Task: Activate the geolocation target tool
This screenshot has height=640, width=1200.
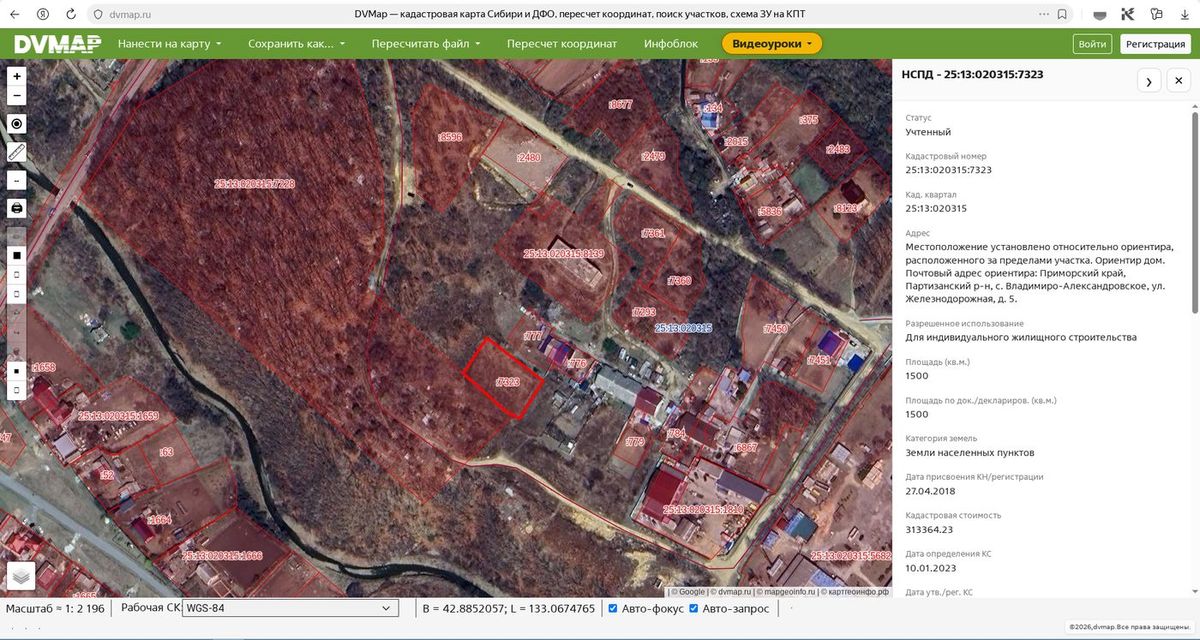Action: pyautogui.click(x=16, y=123)
